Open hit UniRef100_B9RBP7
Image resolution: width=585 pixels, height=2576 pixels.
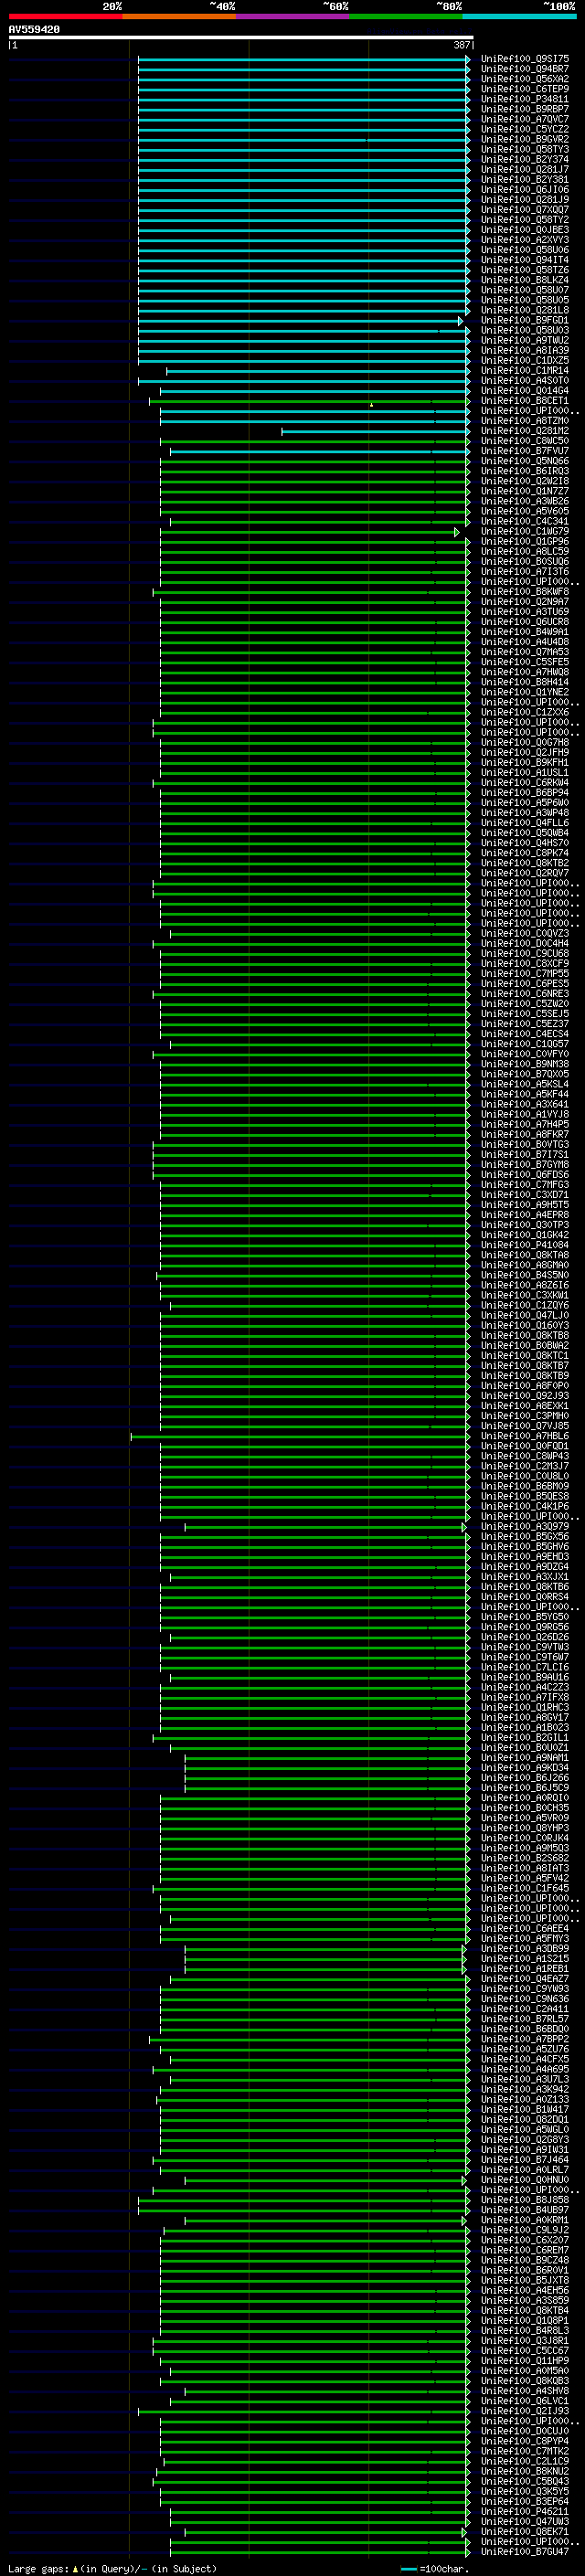coord(525,109)
